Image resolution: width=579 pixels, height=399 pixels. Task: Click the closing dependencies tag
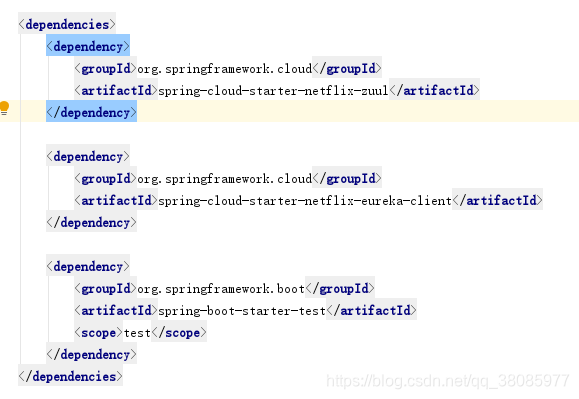(71, 376)
